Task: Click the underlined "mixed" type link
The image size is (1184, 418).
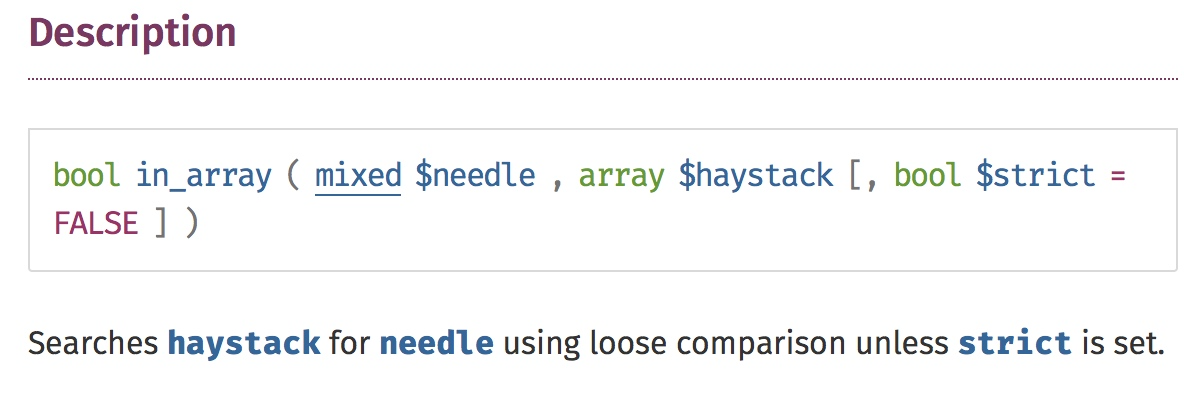Action: click(358, 176)
